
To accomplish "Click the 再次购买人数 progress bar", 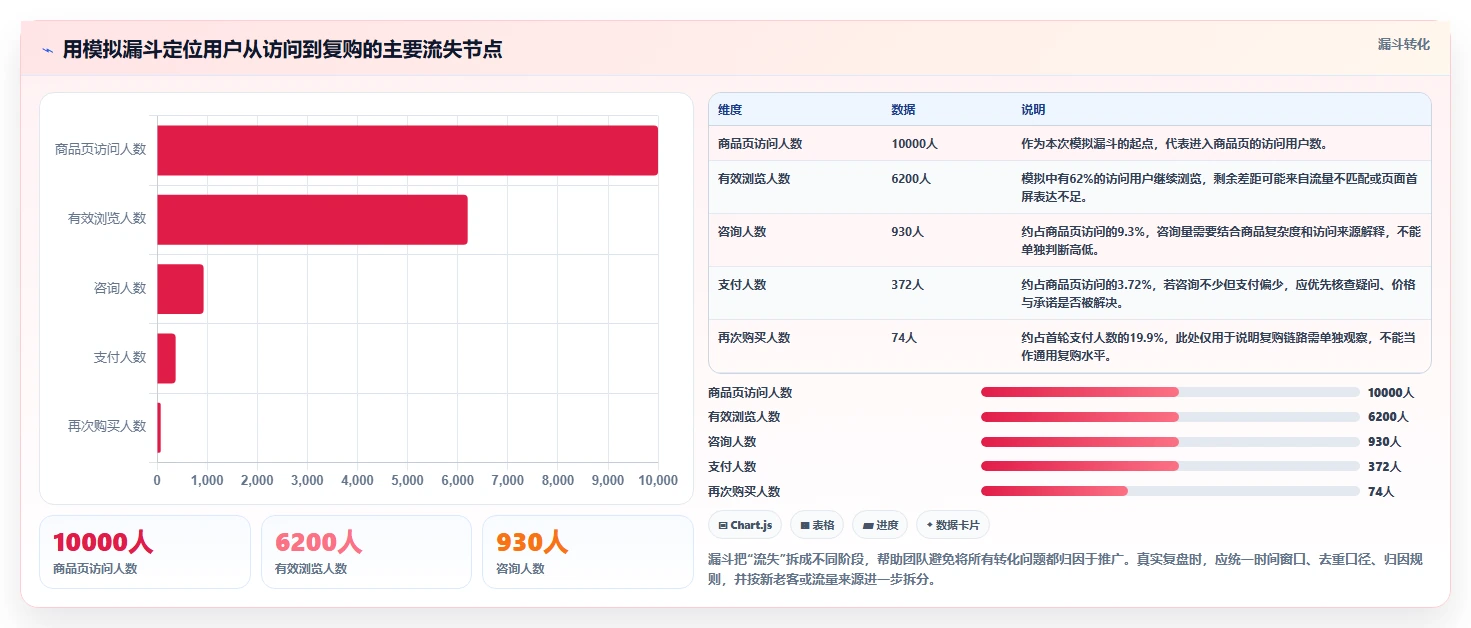I will tap(1170, 491).
